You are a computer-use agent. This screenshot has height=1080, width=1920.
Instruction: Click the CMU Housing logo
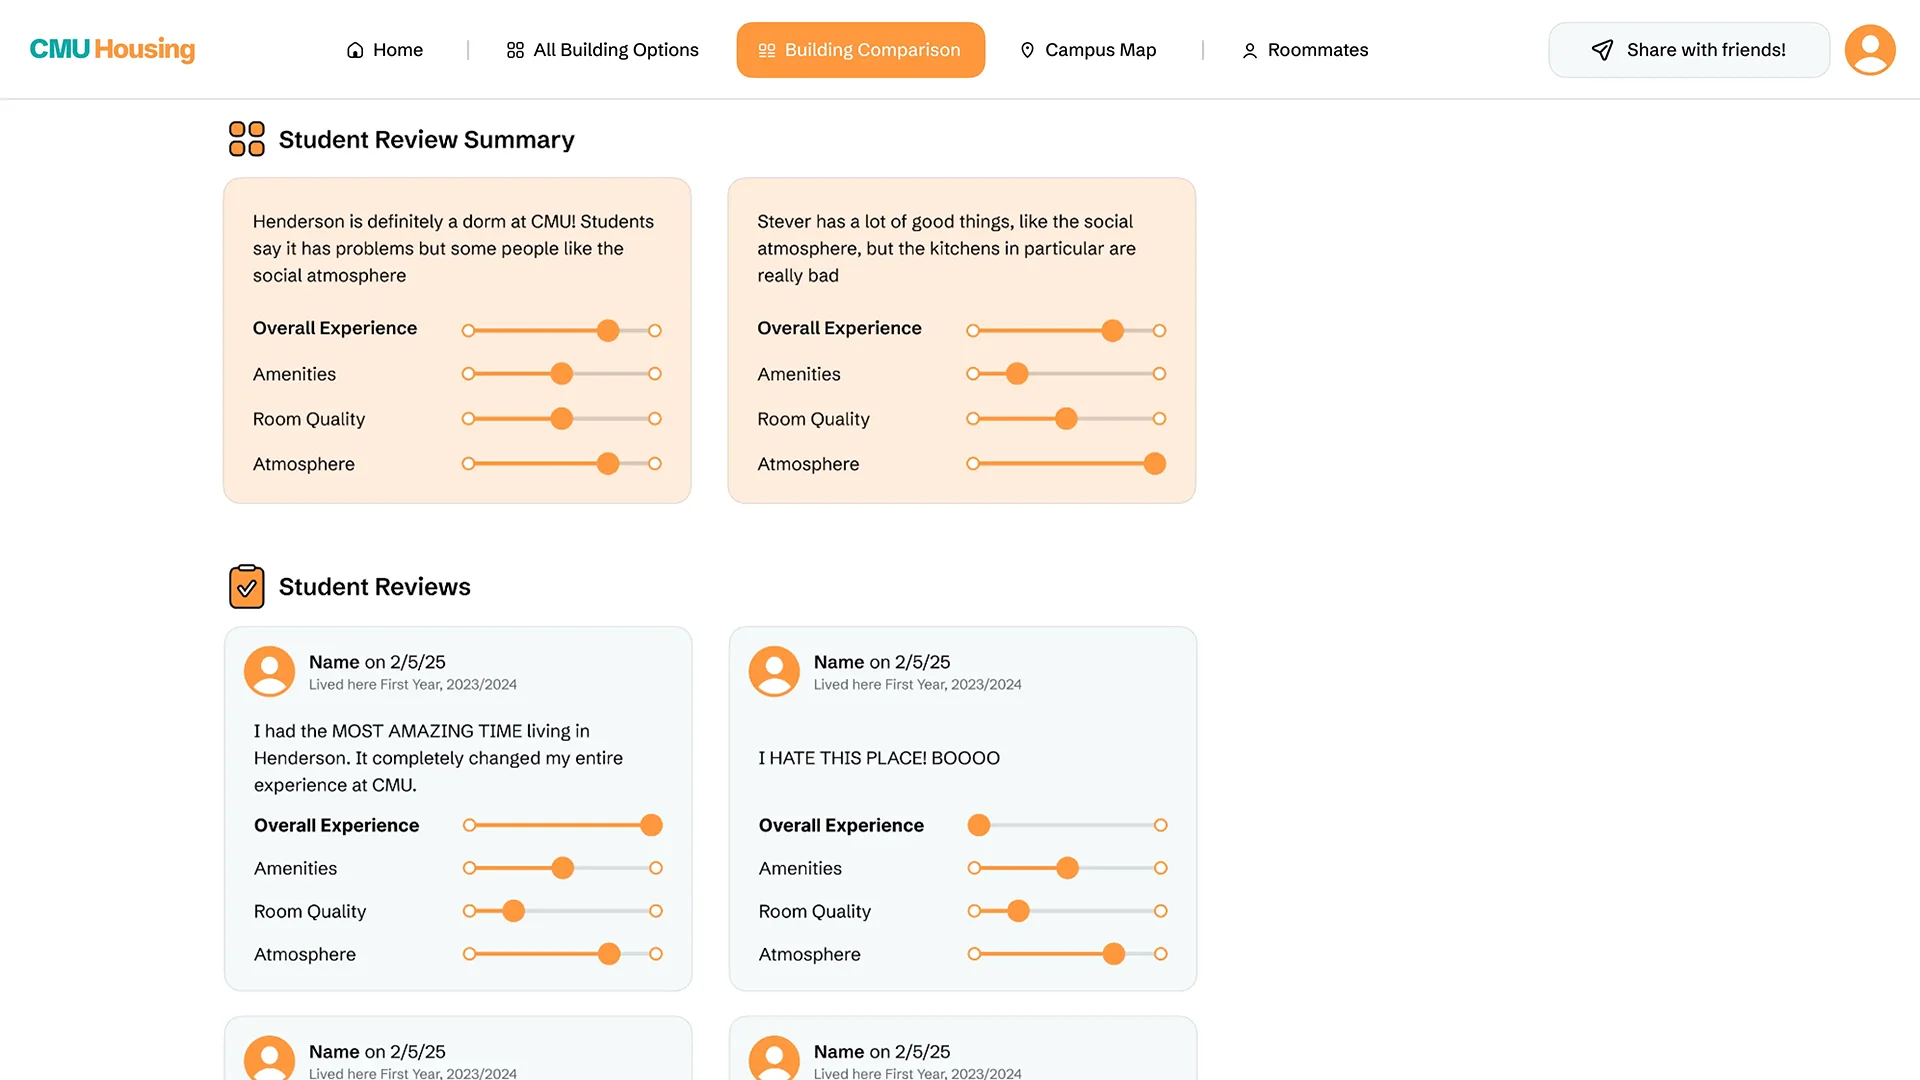coord(112,49)
